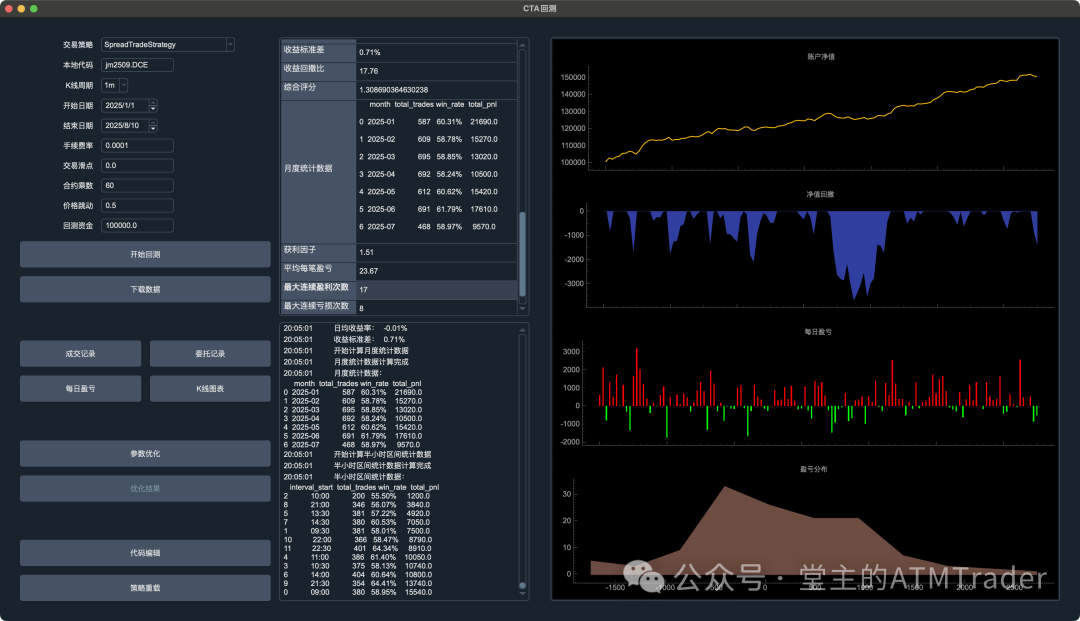Click the 1.308690364630238 score cell
The image size is (1080, 621).
point(437,90)
